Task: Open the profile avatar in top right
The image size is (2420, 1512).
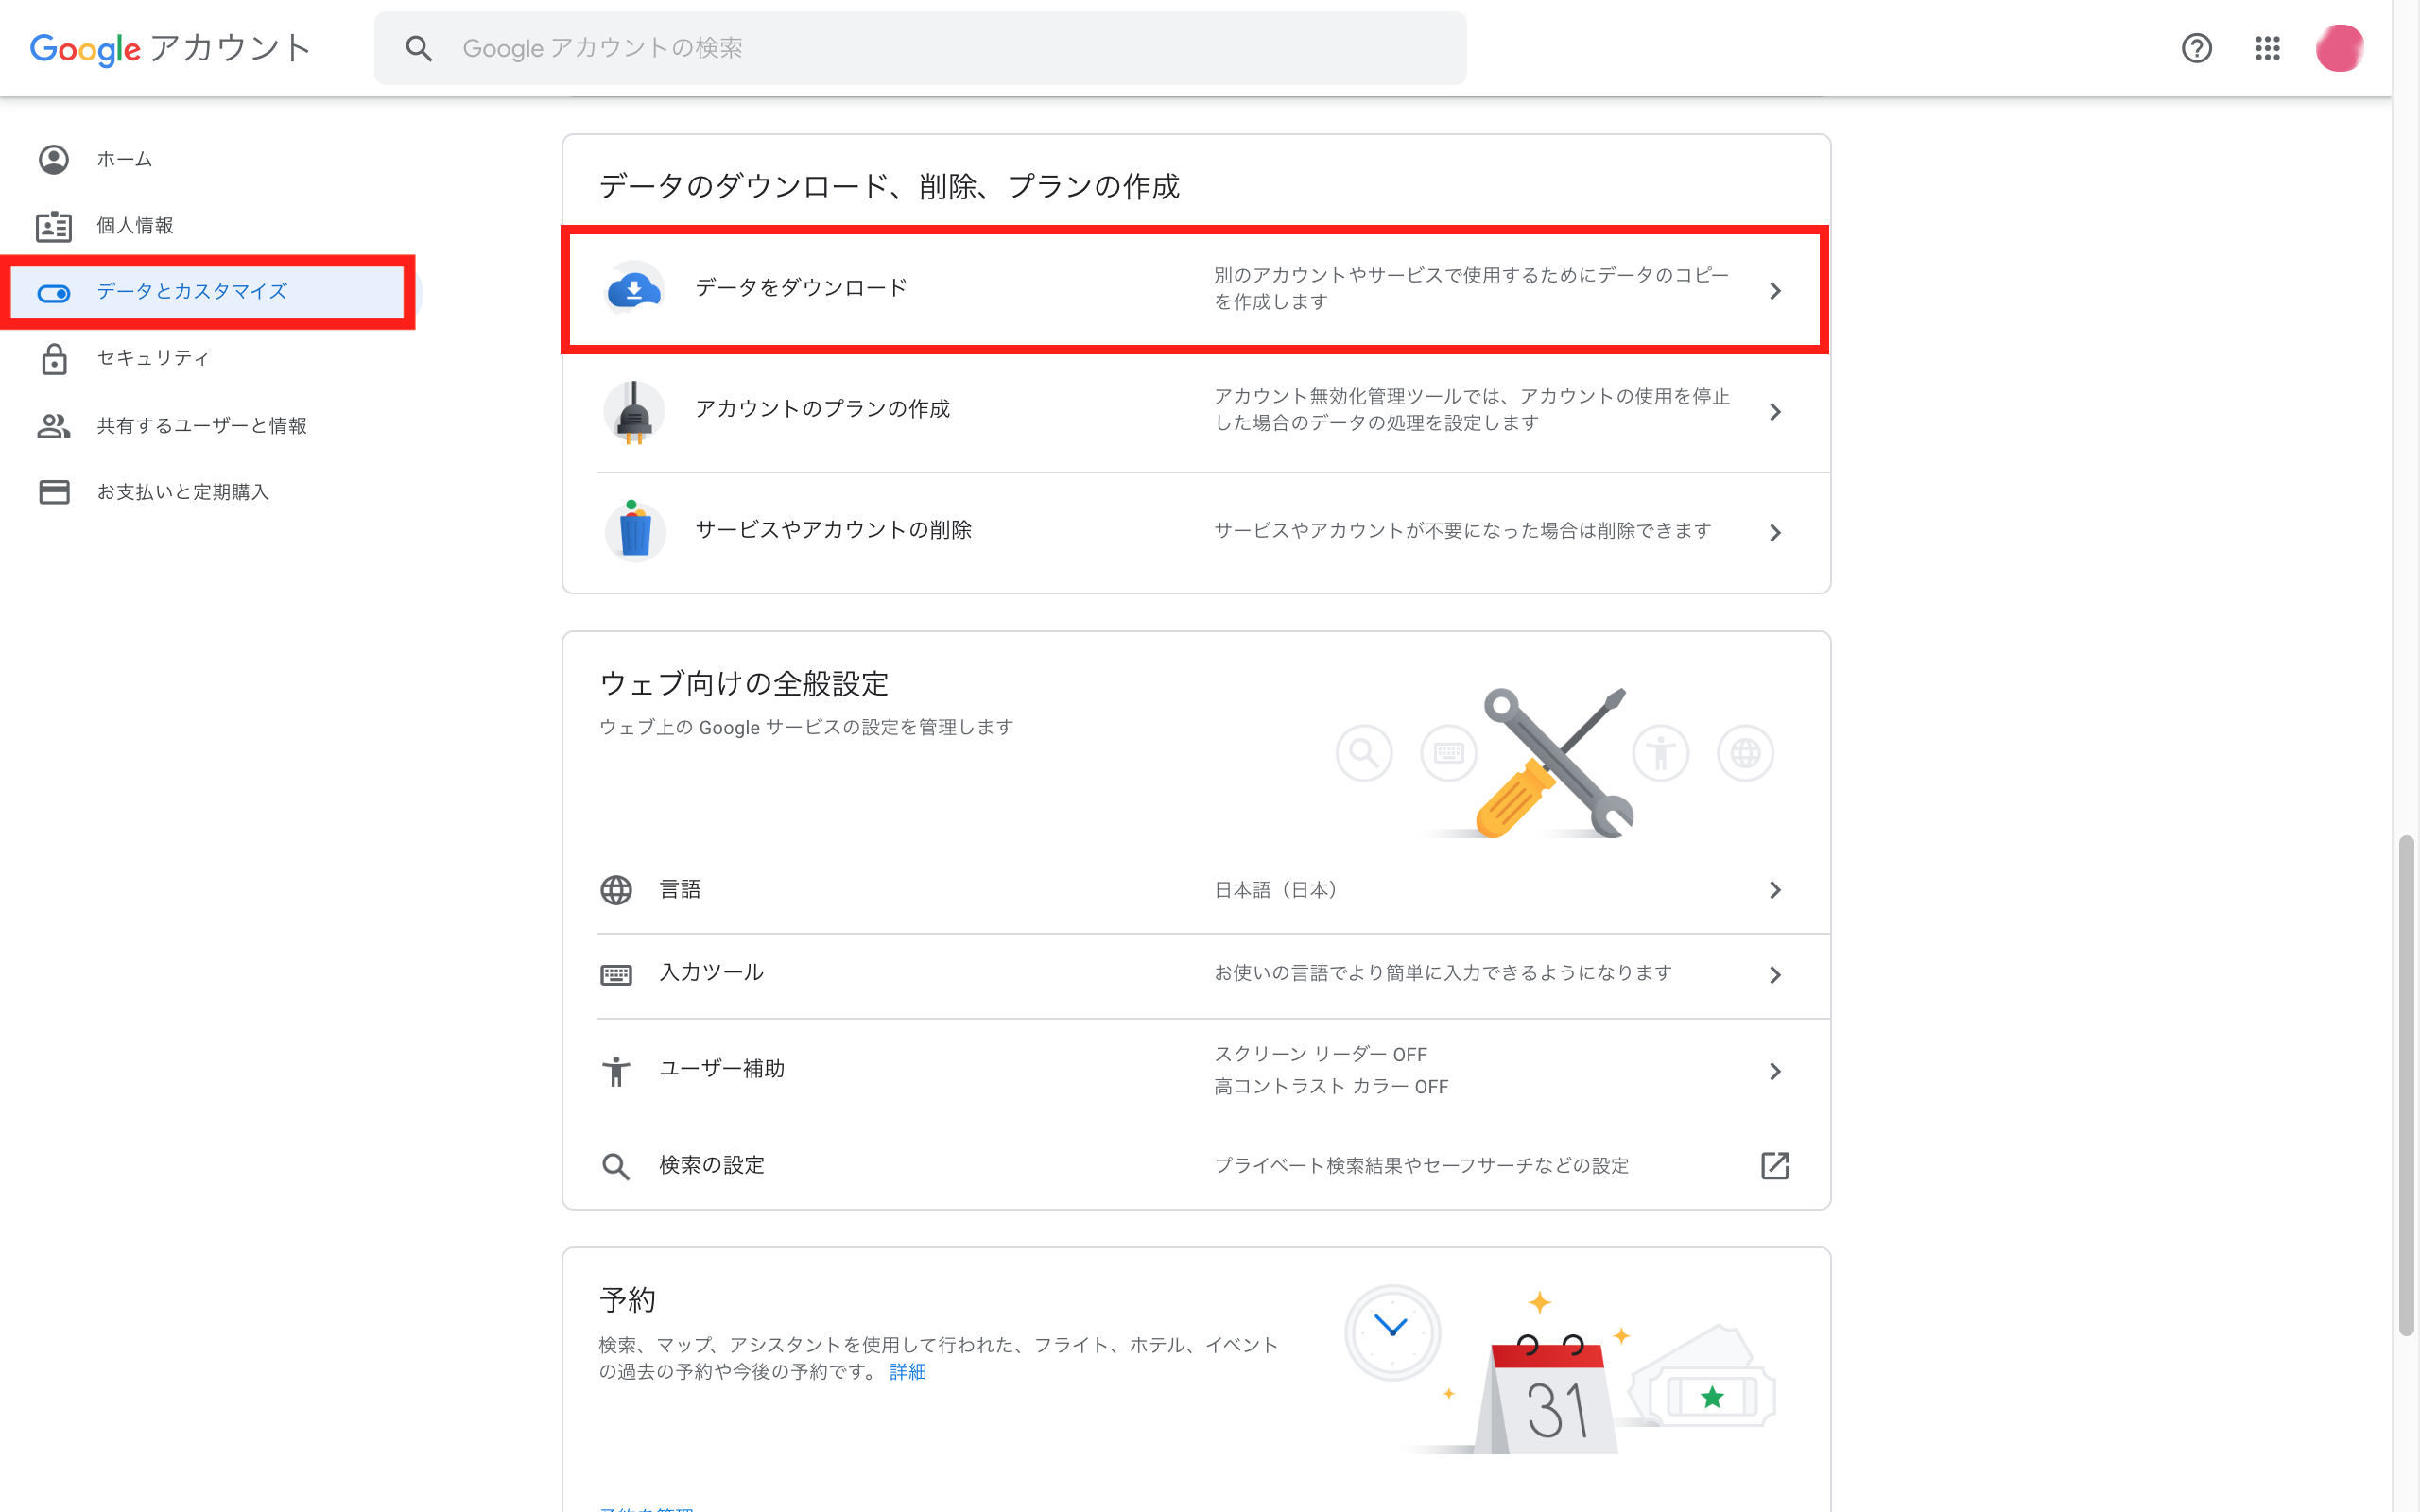Action: coord(2341,46)
